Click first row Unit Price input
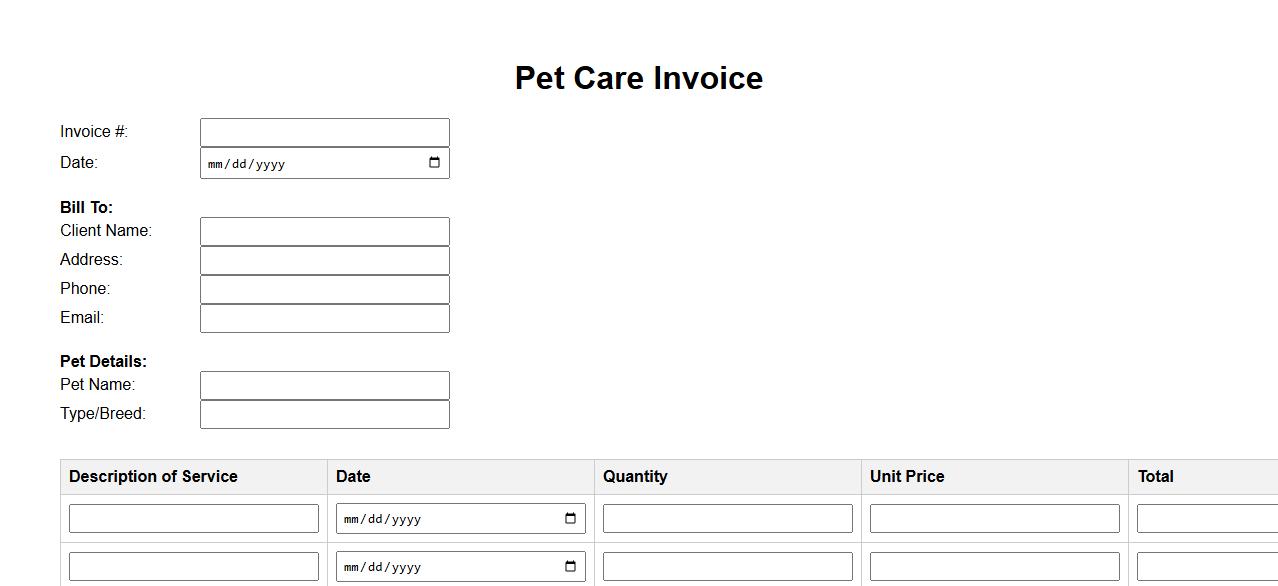Viewport: 1278px width, 586px height. point(995,518)
